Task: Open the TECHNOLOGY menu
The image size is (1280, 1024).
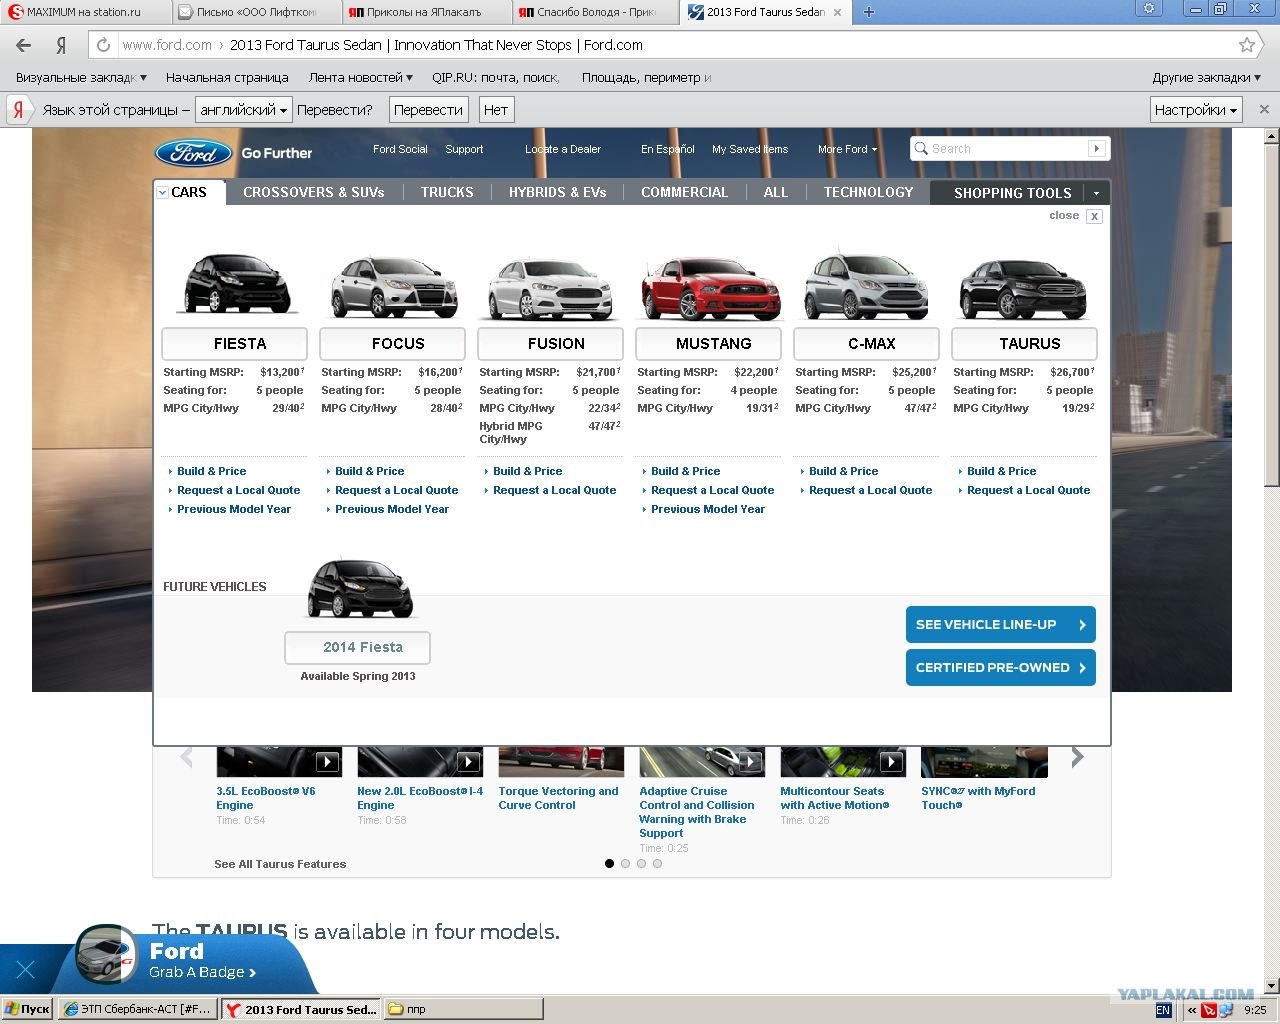Action: click(x=868, y=192)
